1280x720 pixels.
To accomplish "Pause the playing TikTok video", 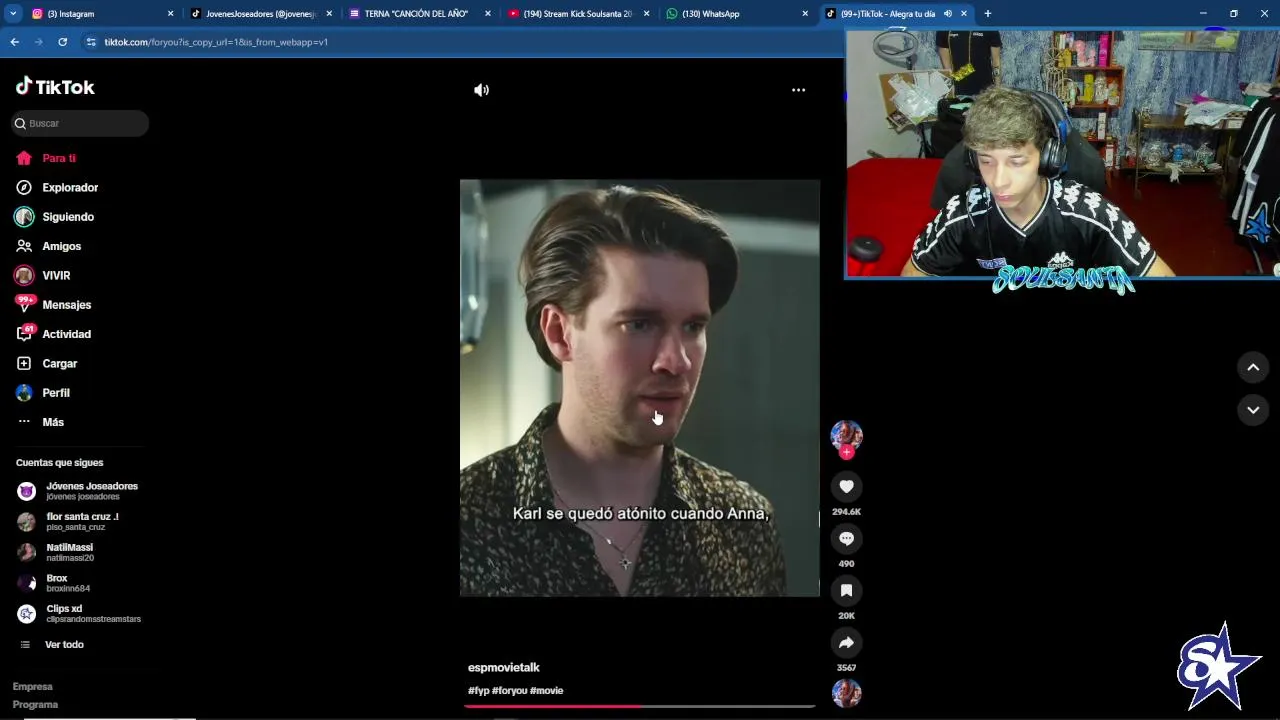I will tap(640, 388).
